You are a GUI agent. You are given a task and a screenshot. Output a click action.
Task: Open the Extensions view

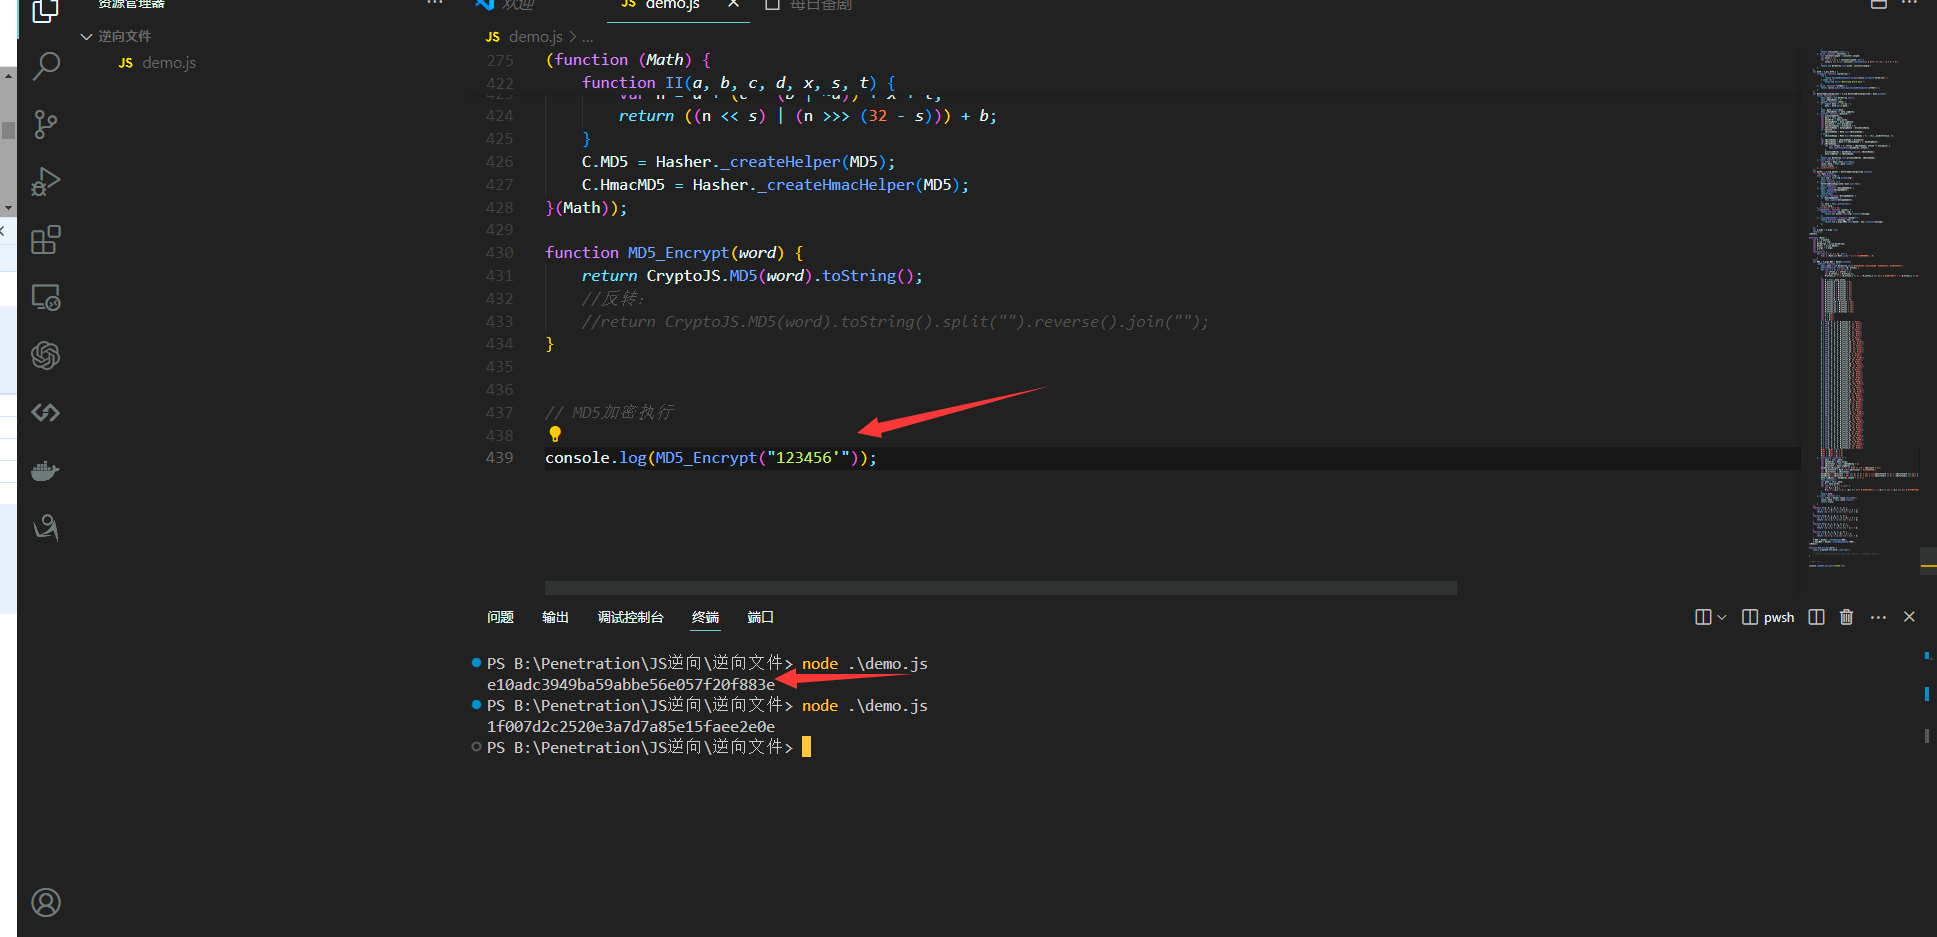[46, 240]
